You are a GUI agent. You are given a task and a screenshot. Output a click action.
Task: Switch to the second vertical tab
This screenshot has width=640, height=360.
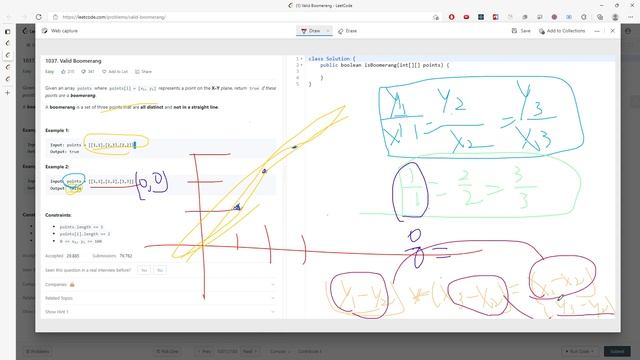tap(7, 55)
